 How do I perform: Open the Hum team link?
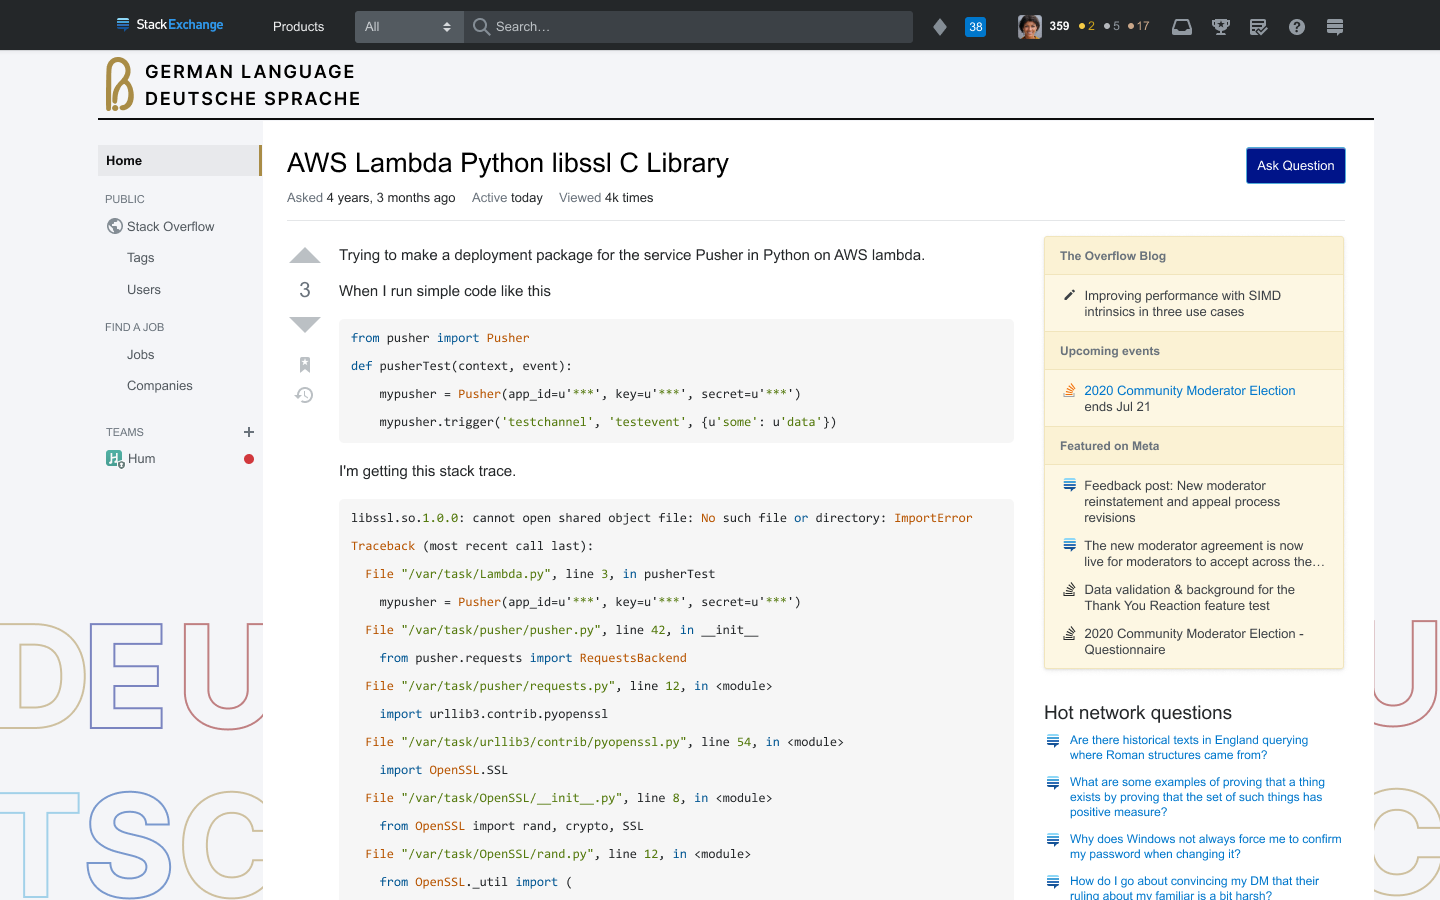pos(141,459)
